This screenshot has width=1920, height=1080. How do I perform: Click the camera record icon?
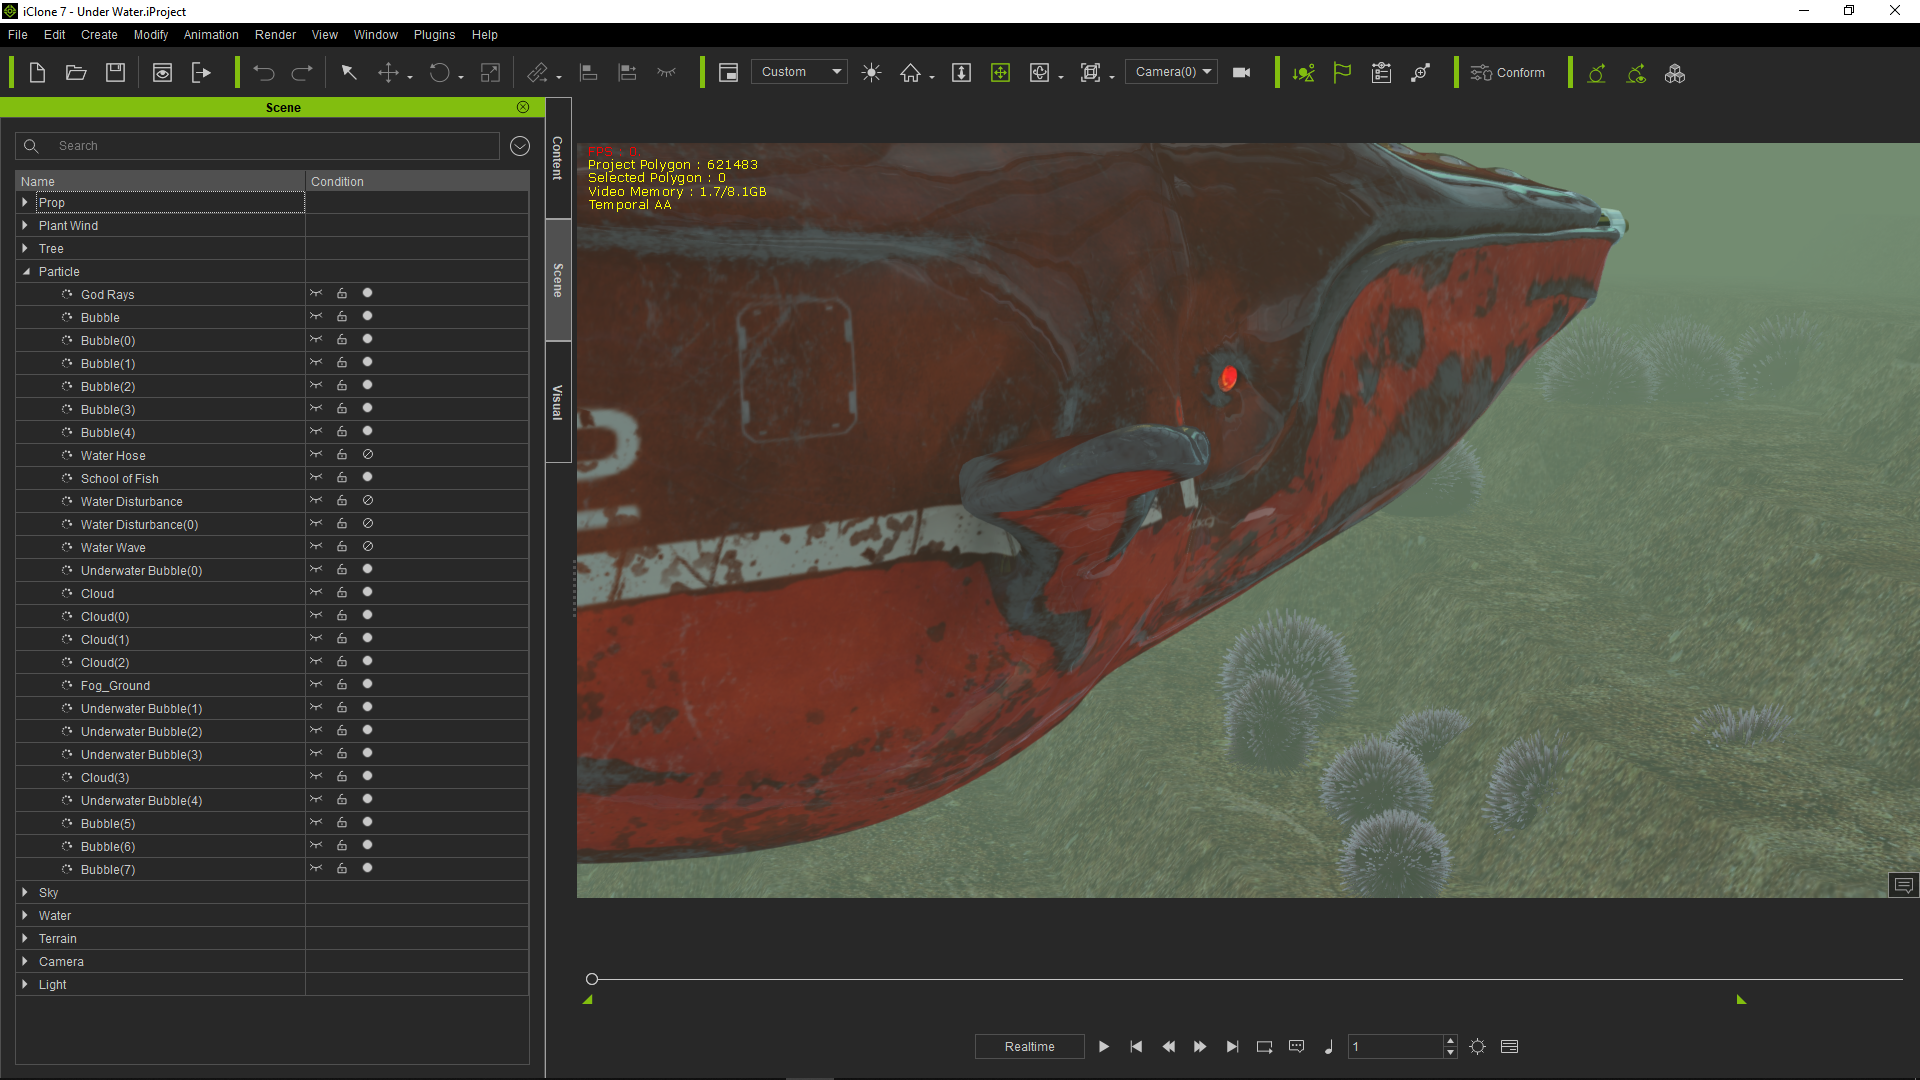pyautogui.click(x=1242, y=73)
